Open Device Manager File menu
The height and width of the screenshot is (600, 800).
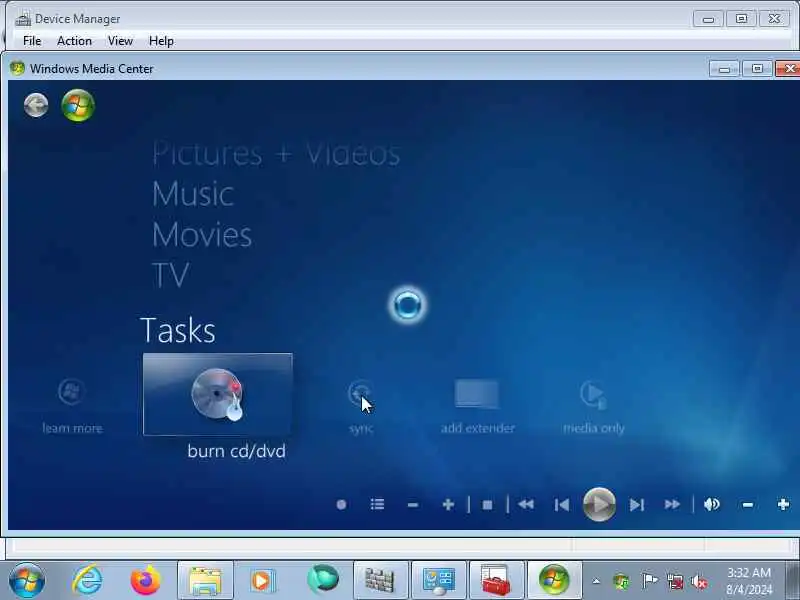(x=32, y=41)
